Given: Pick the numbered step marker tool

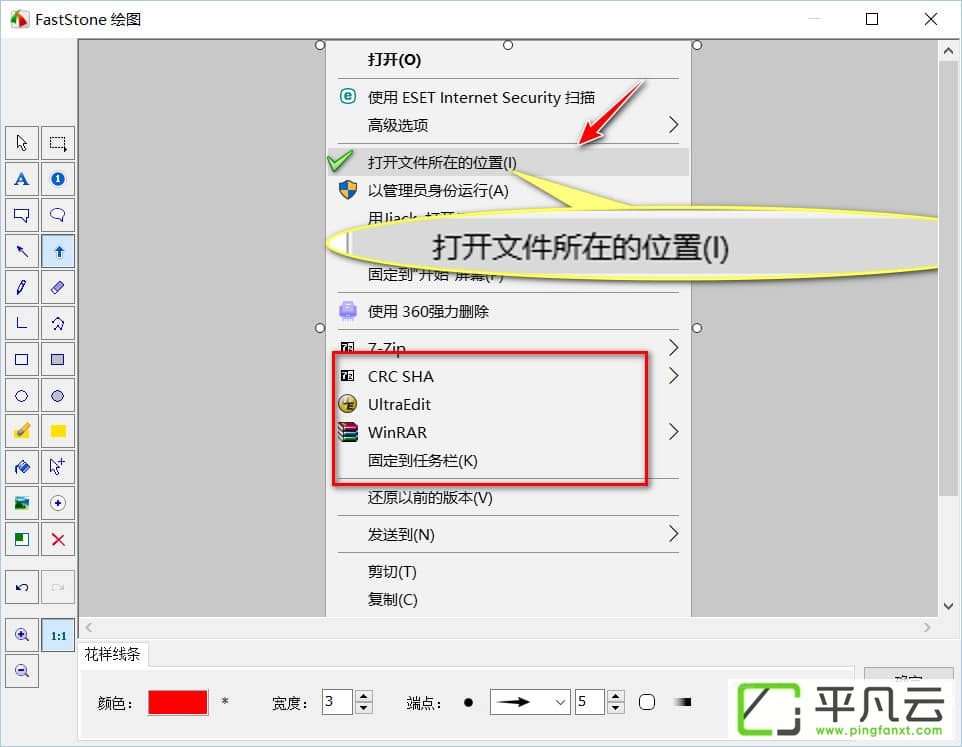Looking at the screenshot, I should (x=58, y=179).
